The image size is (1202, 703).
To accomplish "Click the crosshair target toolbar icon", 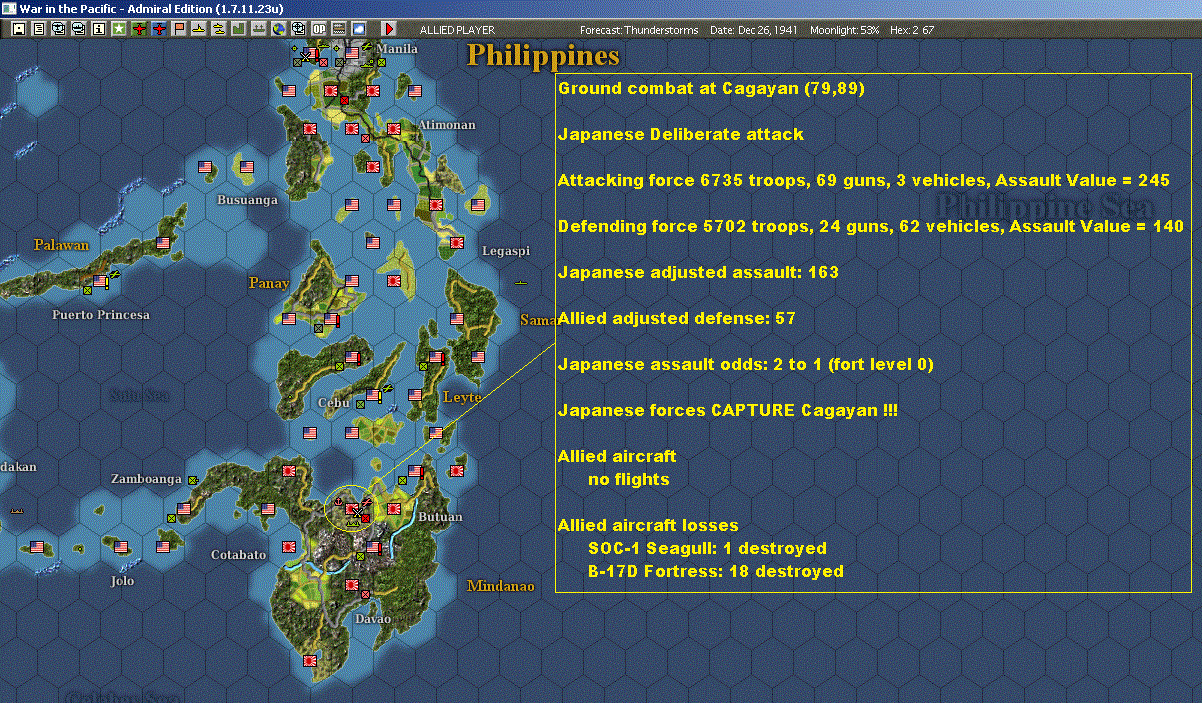I will (297, 30).
